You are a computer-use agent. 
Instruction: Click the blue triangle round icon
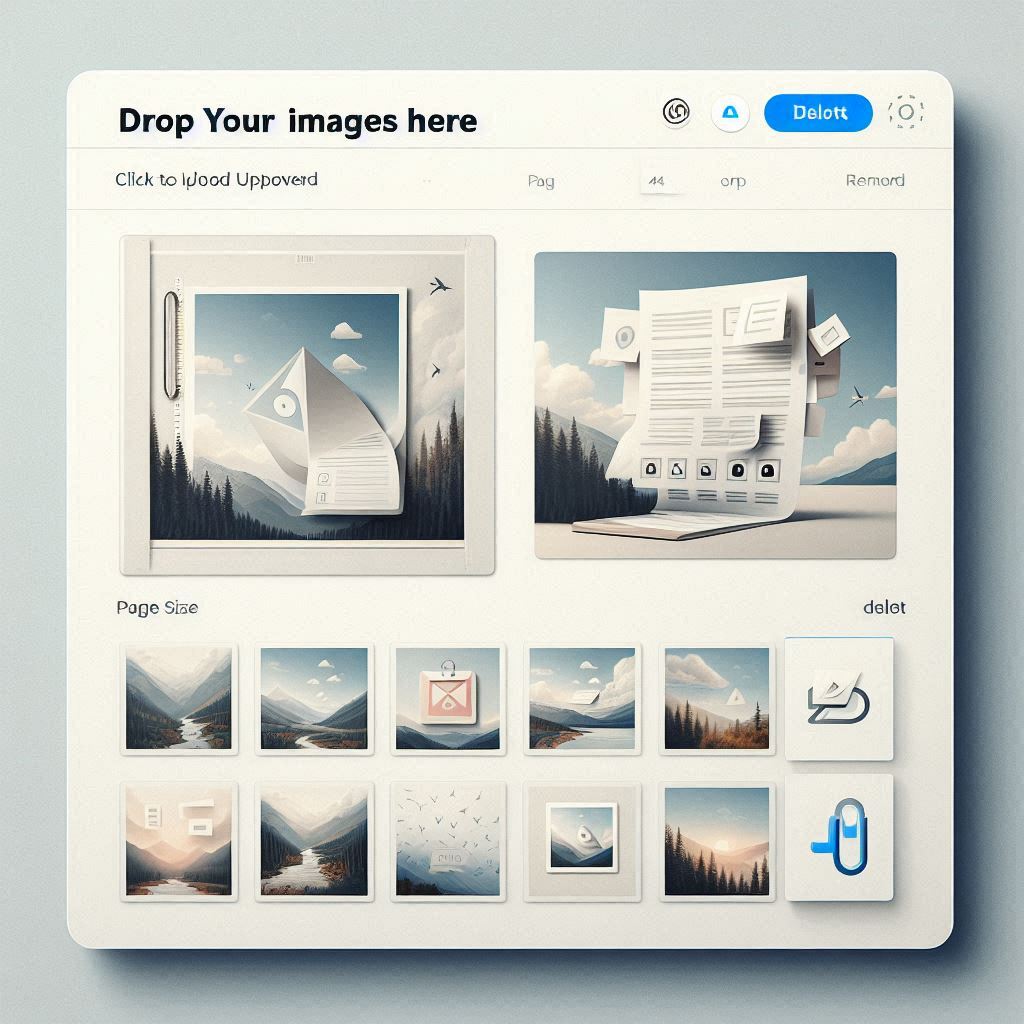(731, 114)
